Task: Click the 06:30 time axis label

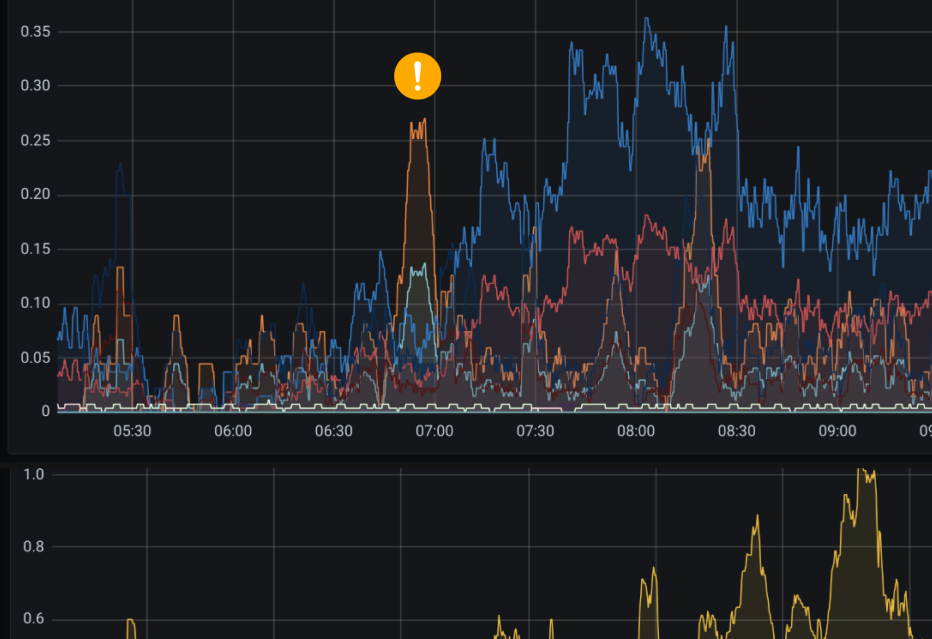Action: pos(334,431)
